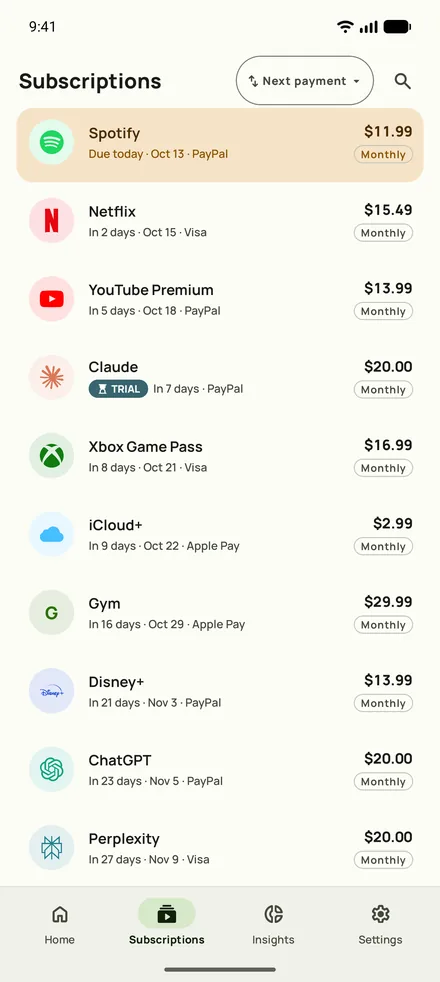The image size is (440, 982).
Task: Click the Spotify logo icon
Action: coord(51,142)
